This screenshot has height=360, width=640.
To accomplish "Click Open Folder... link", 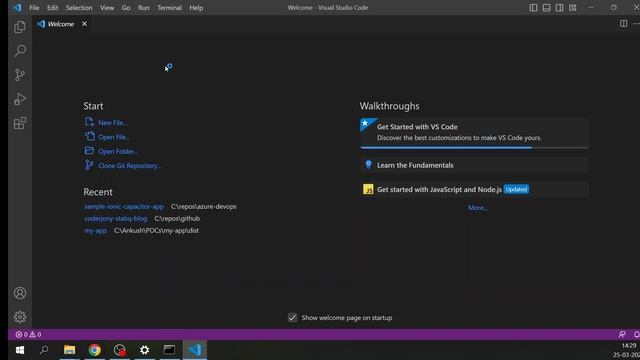I will 118,151.
